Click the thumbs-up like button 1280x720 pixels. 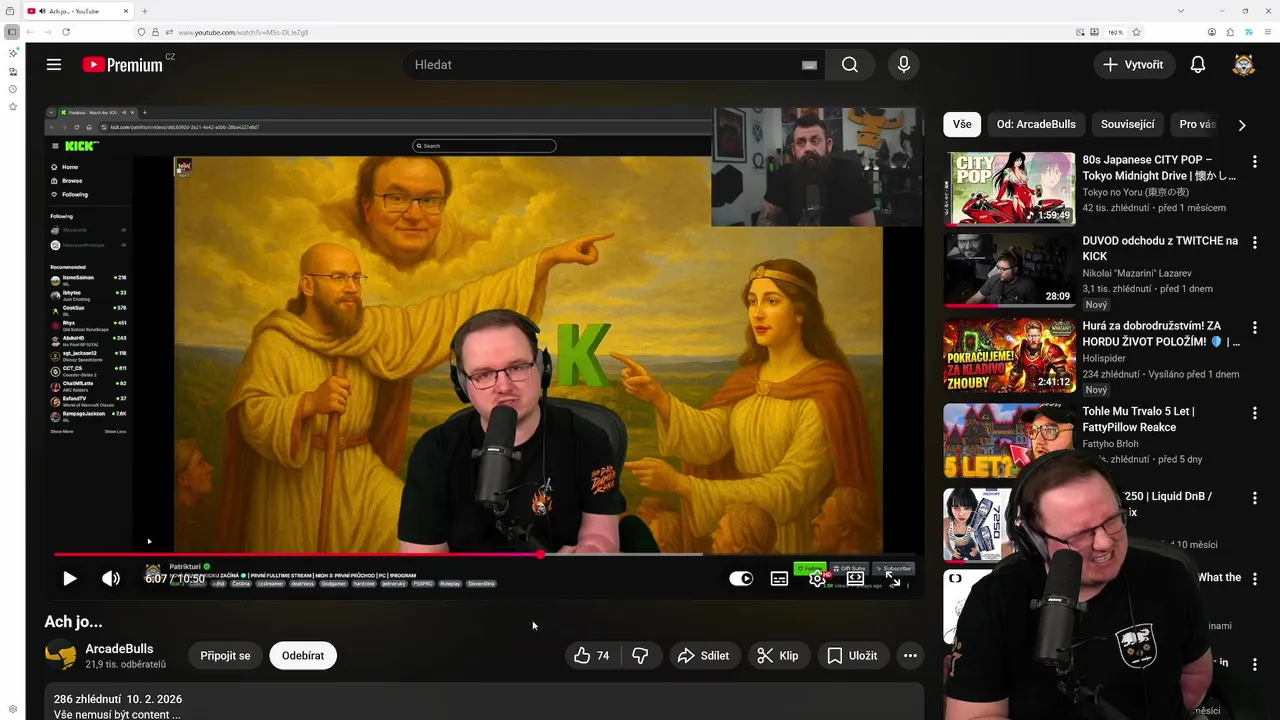pyautogui.click(x=593, y=656)
